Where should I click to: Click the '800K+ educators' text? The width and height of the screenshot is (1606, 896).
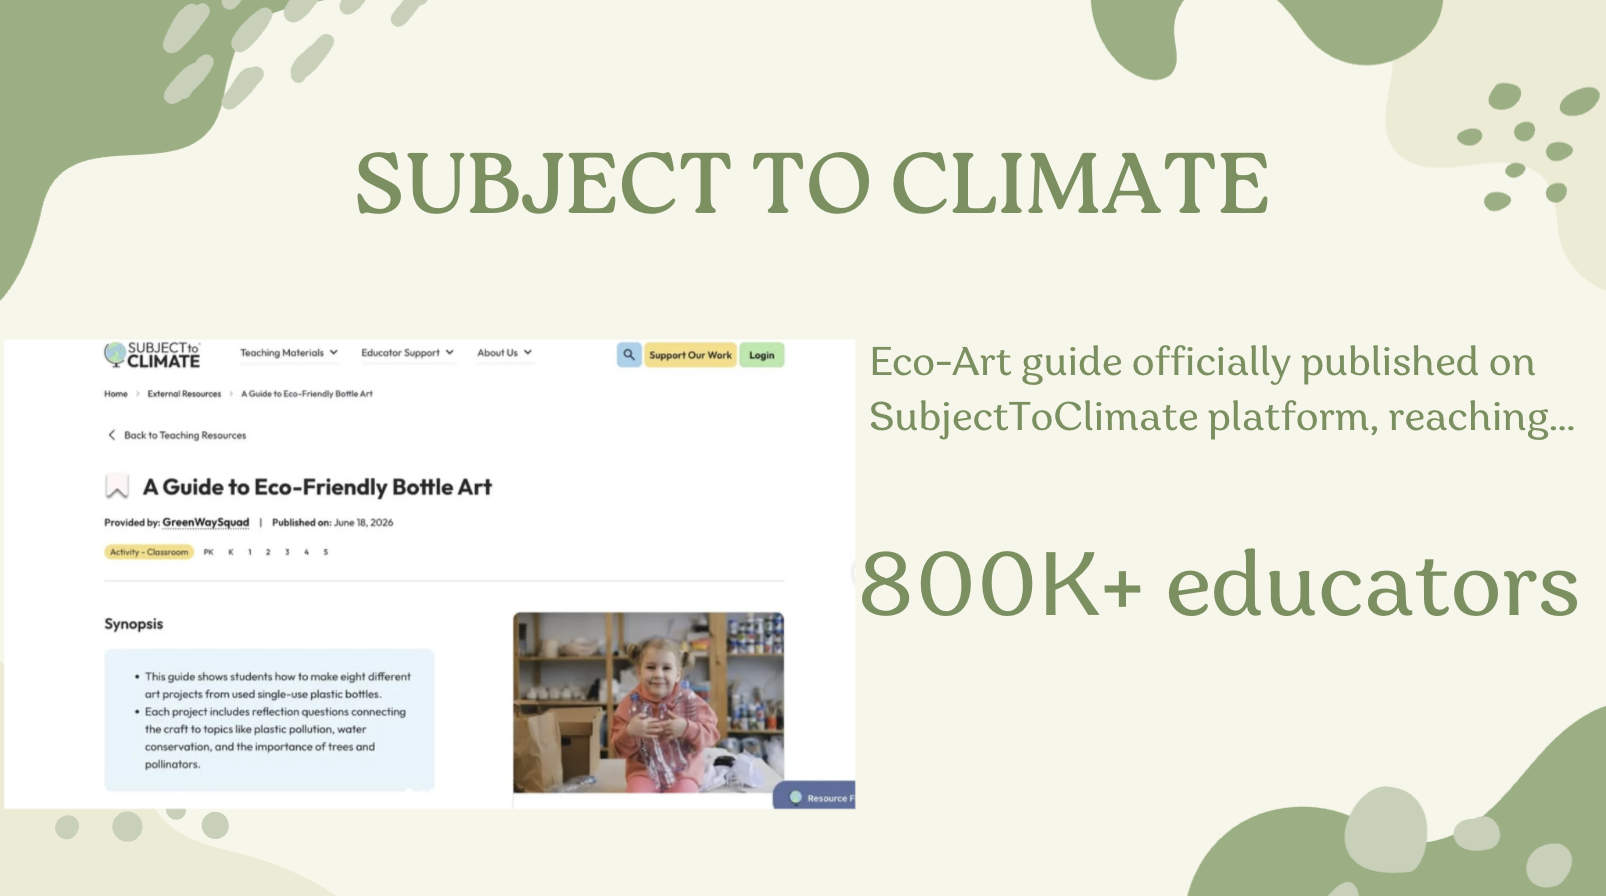click(x=1219, y=585)
